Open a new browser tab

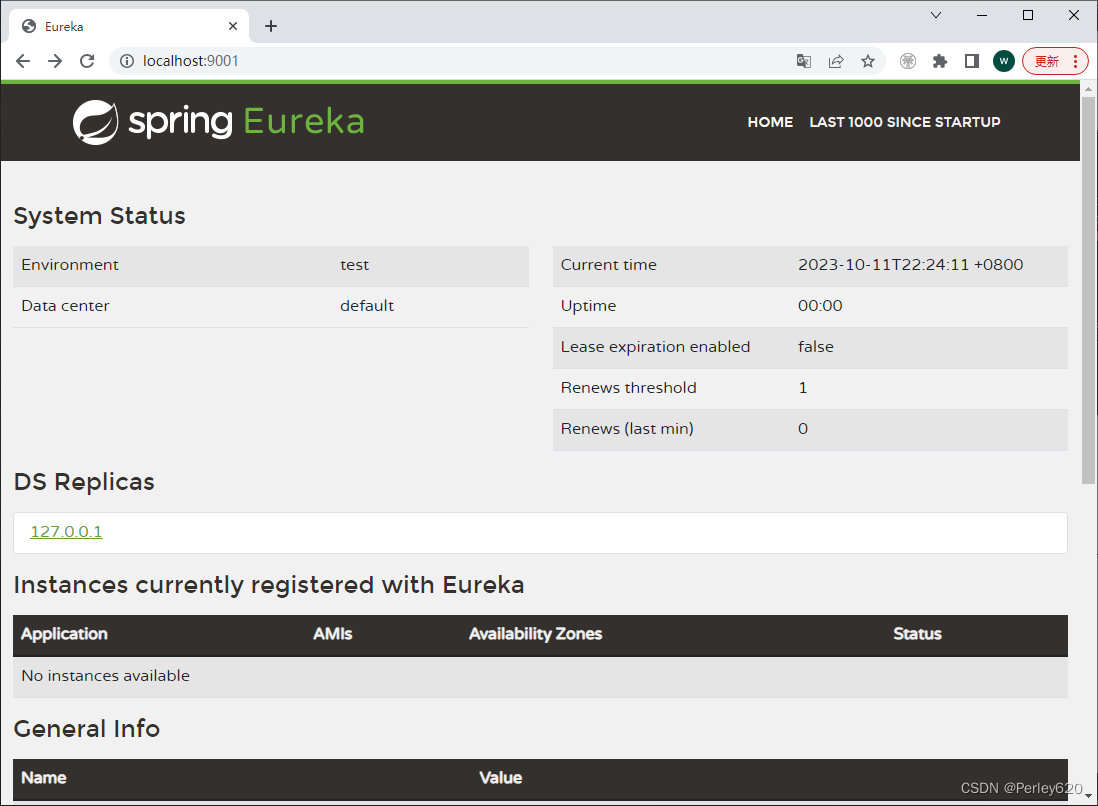tap(271, 26)
